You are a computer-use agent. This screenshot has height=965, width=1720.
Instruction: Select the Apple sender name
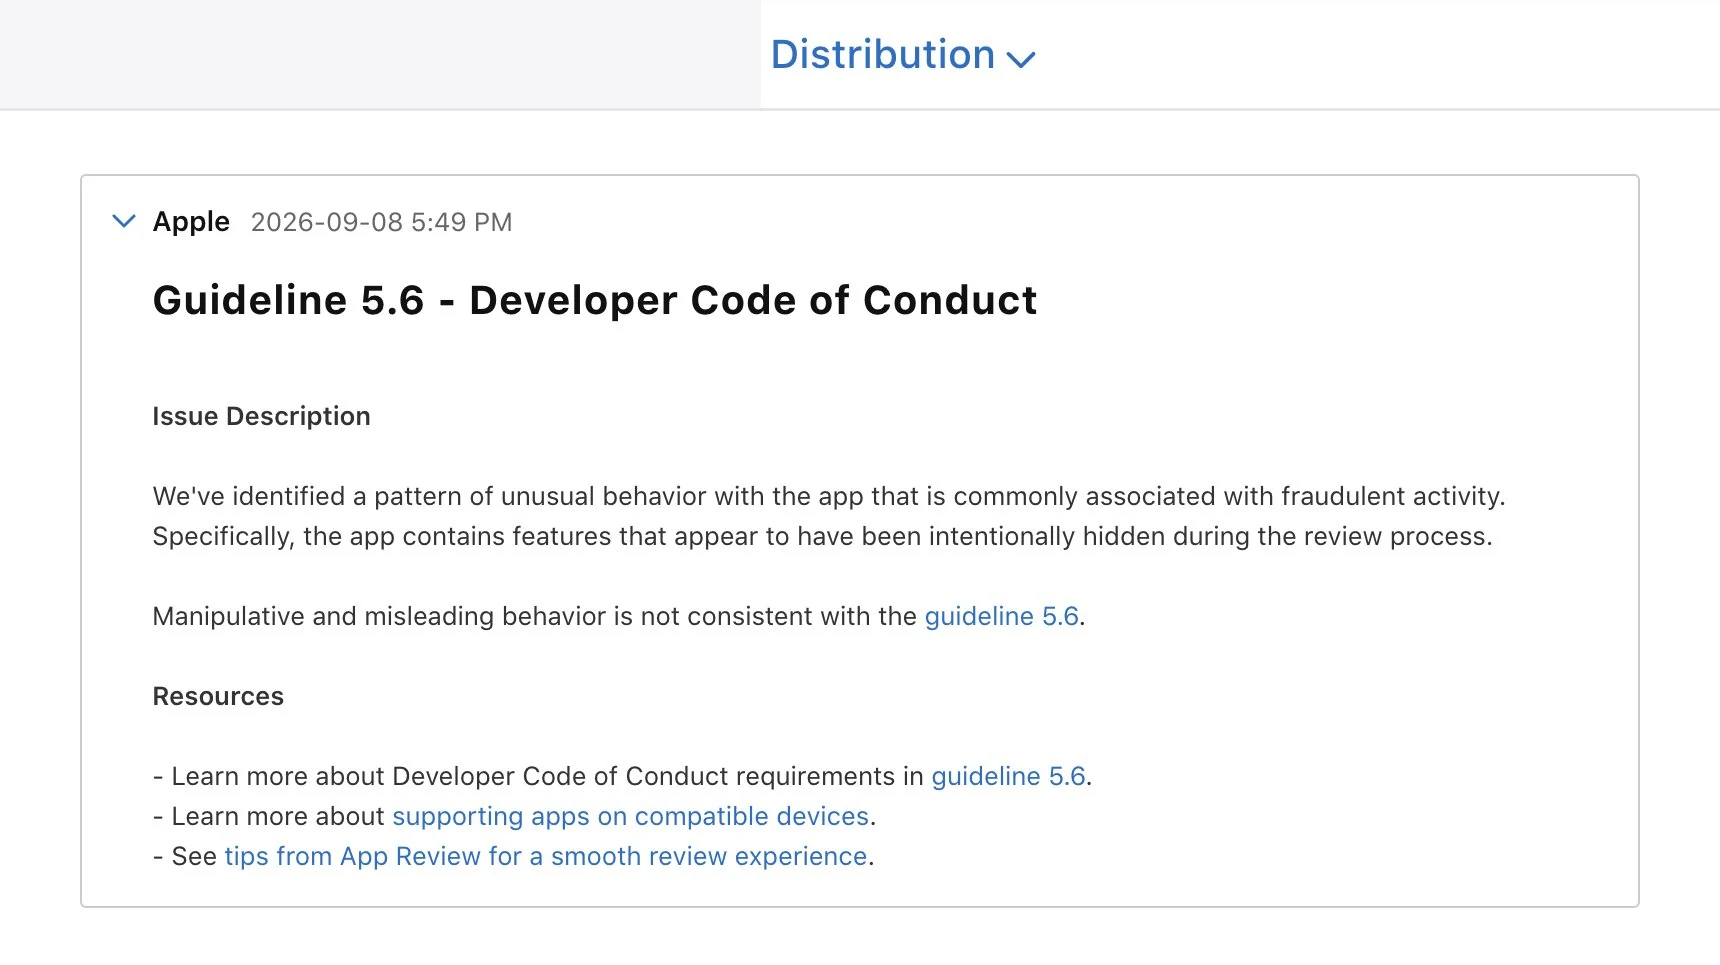click(x=191, y=221)
